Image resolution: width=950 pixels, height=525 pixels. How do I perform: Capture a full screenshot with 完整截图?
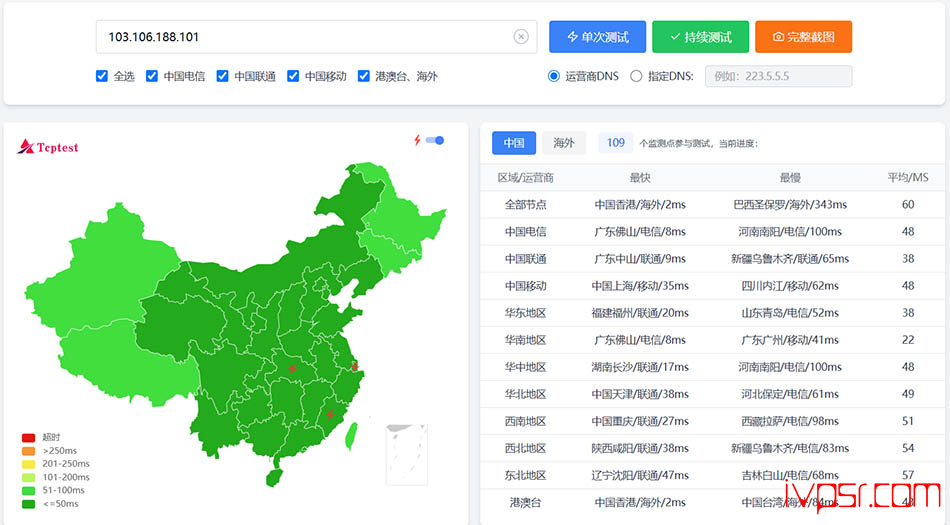(803, 37)
